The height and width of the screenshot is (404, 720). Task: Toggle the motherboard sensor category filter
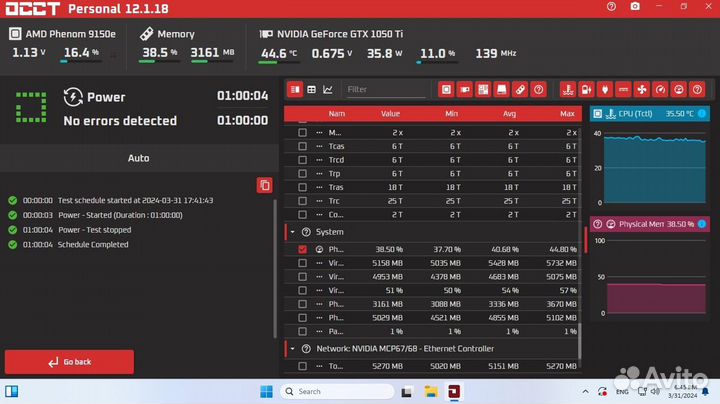tap(483, 90)
